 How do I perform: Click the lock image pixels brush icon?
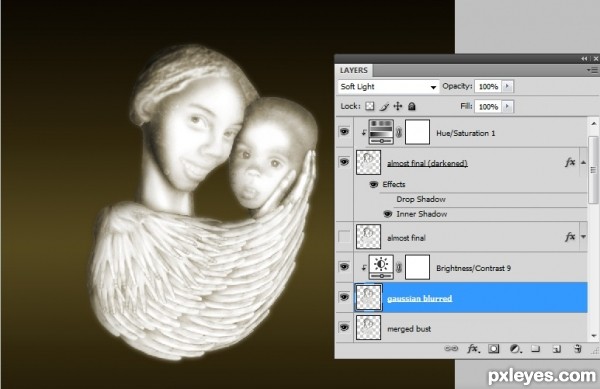click(x=384, y=106)
